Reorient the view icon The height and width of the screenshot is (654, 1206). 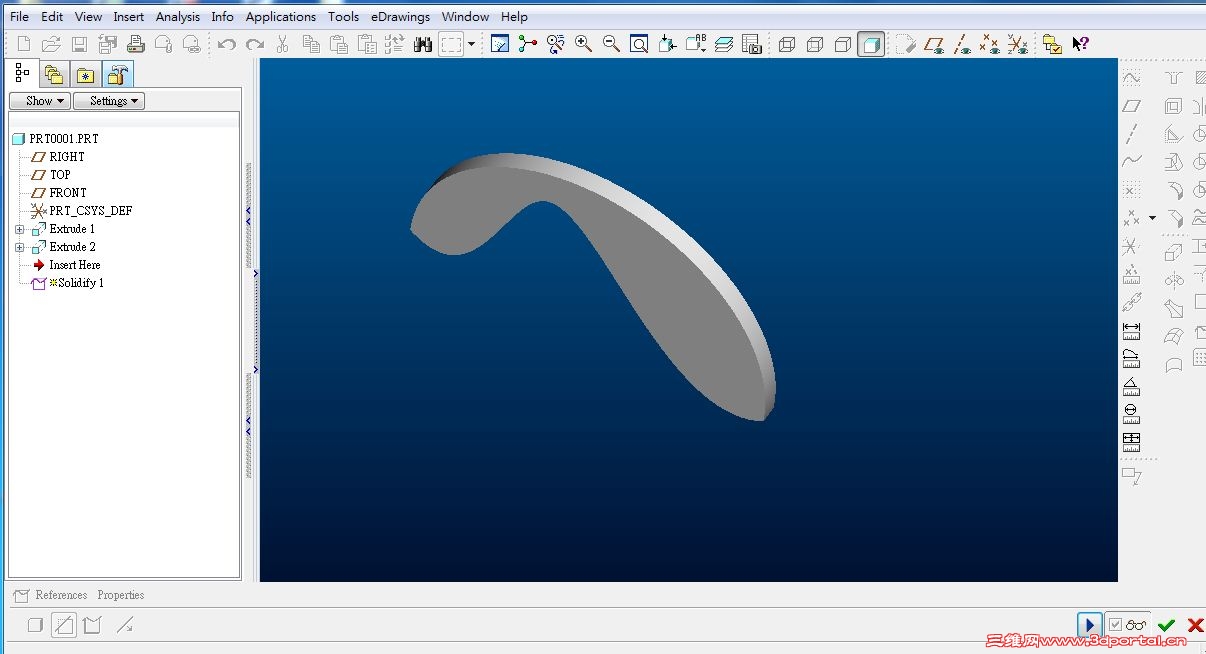pyautogui.click(x=668, y=44)
